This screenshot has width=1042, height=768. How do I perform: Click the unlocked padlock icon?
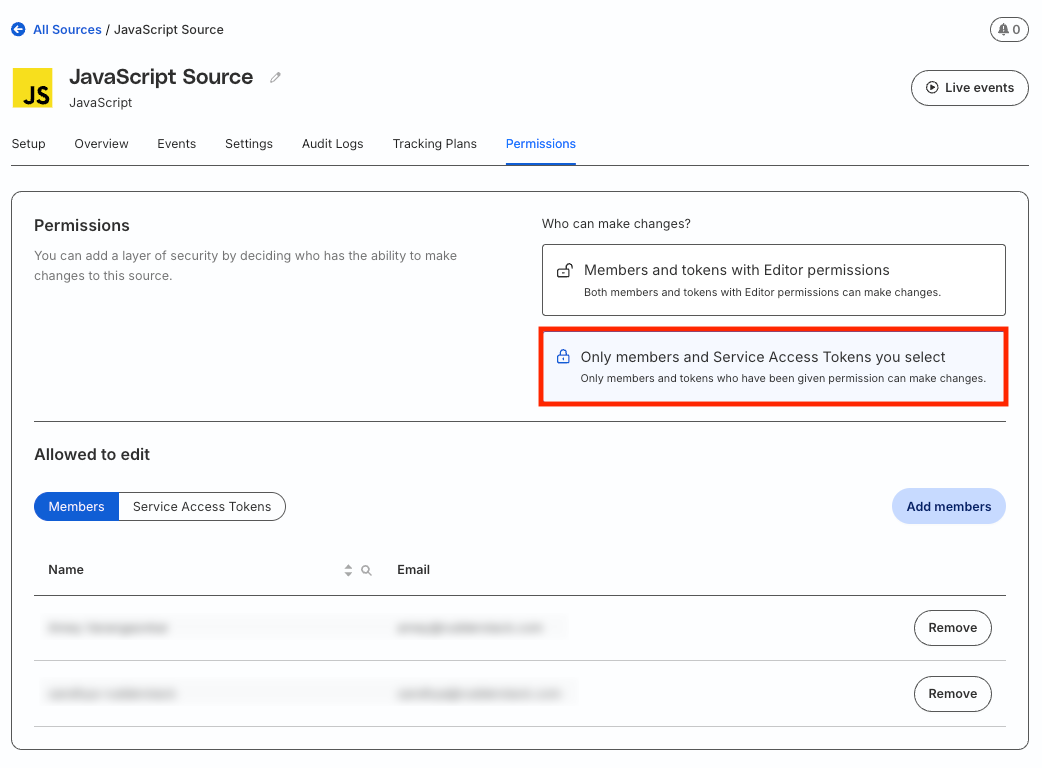(x=565, y=270)
